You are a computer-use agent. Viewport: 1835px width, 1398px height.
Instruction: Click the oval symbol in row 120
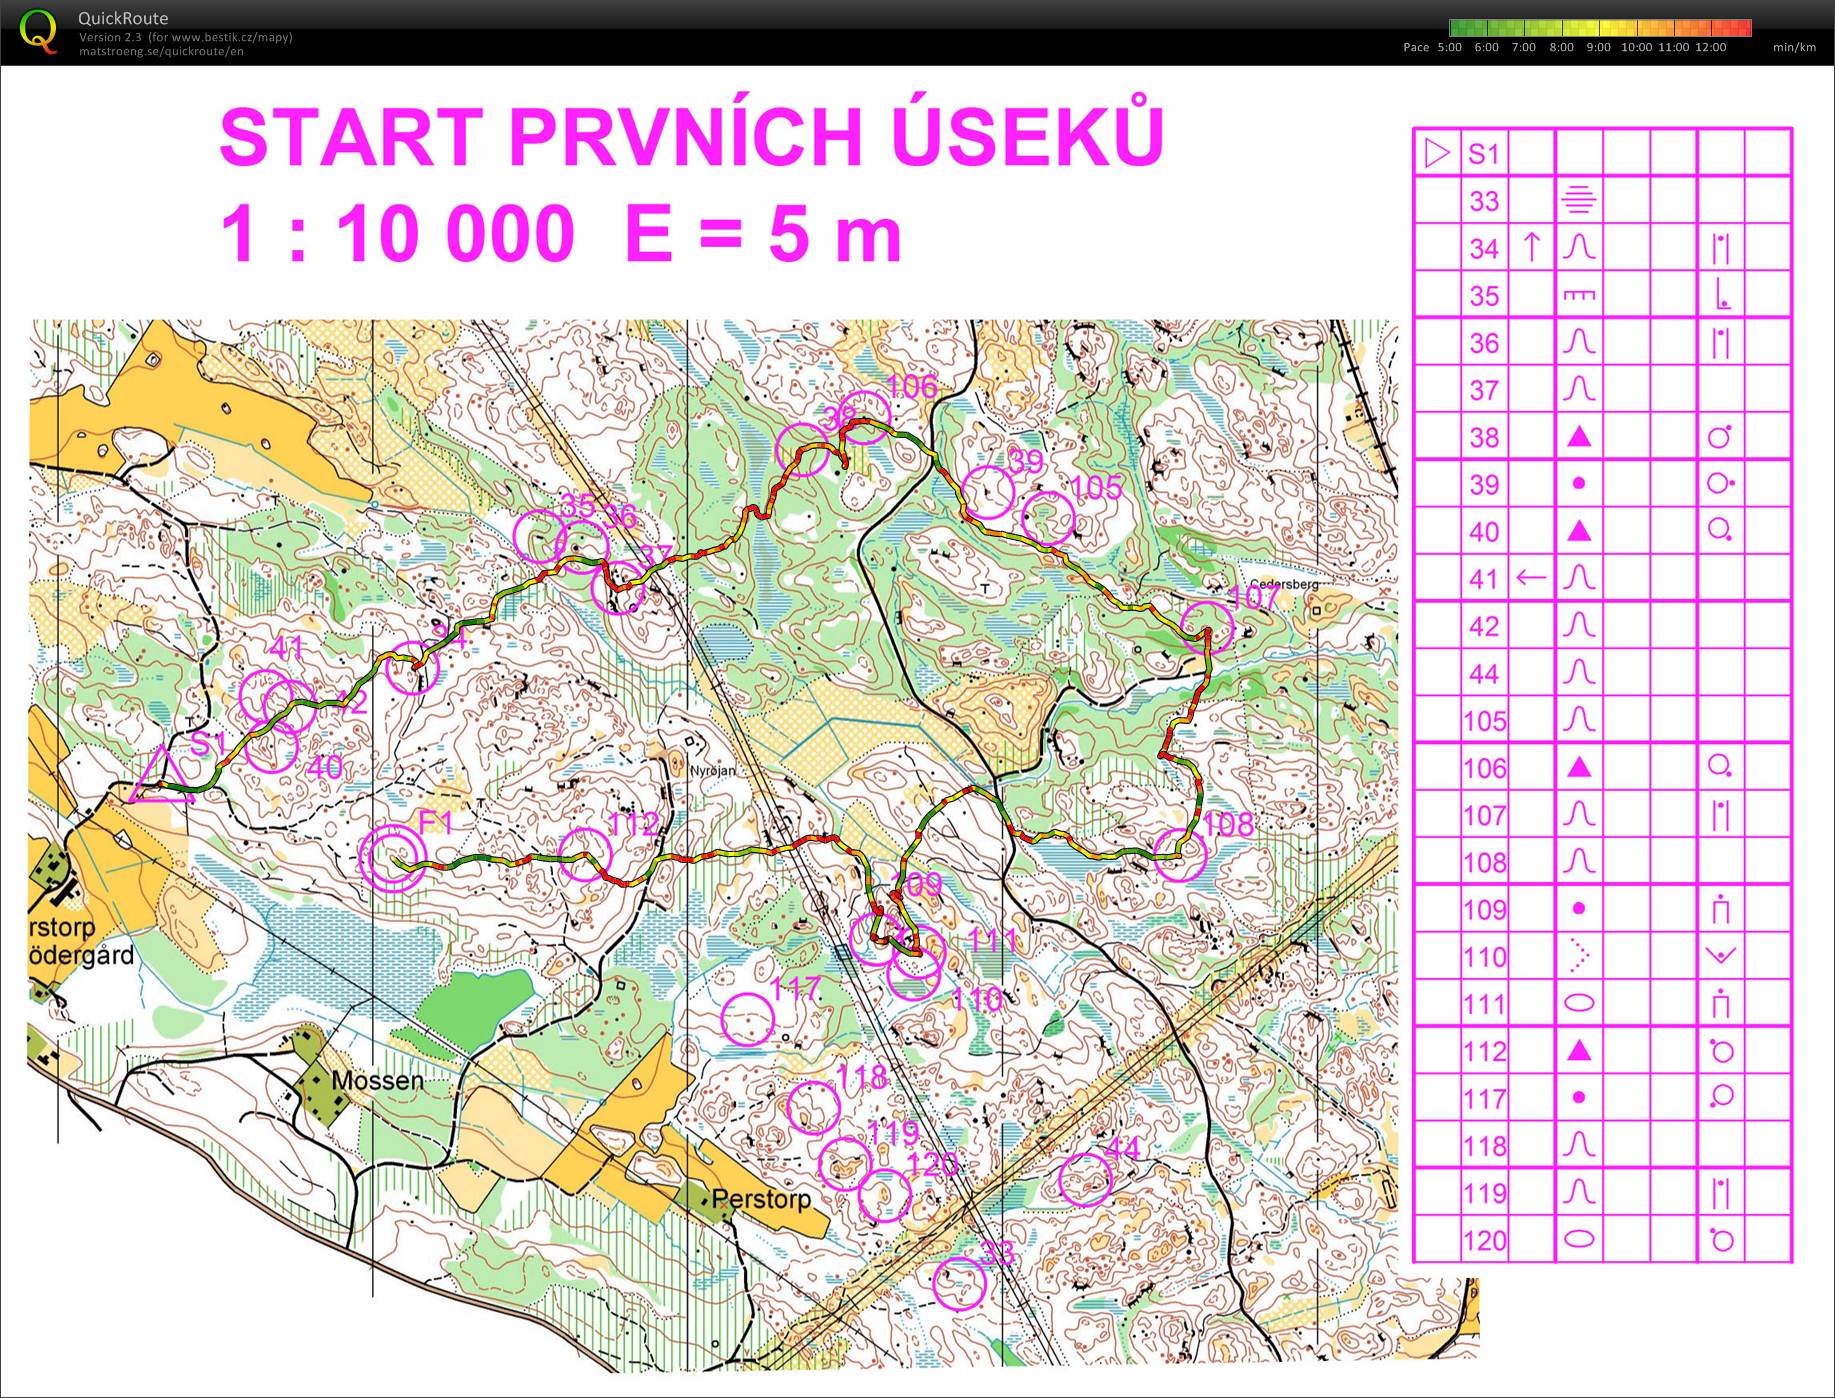pyautogui.click(x=1579, y=1239)
